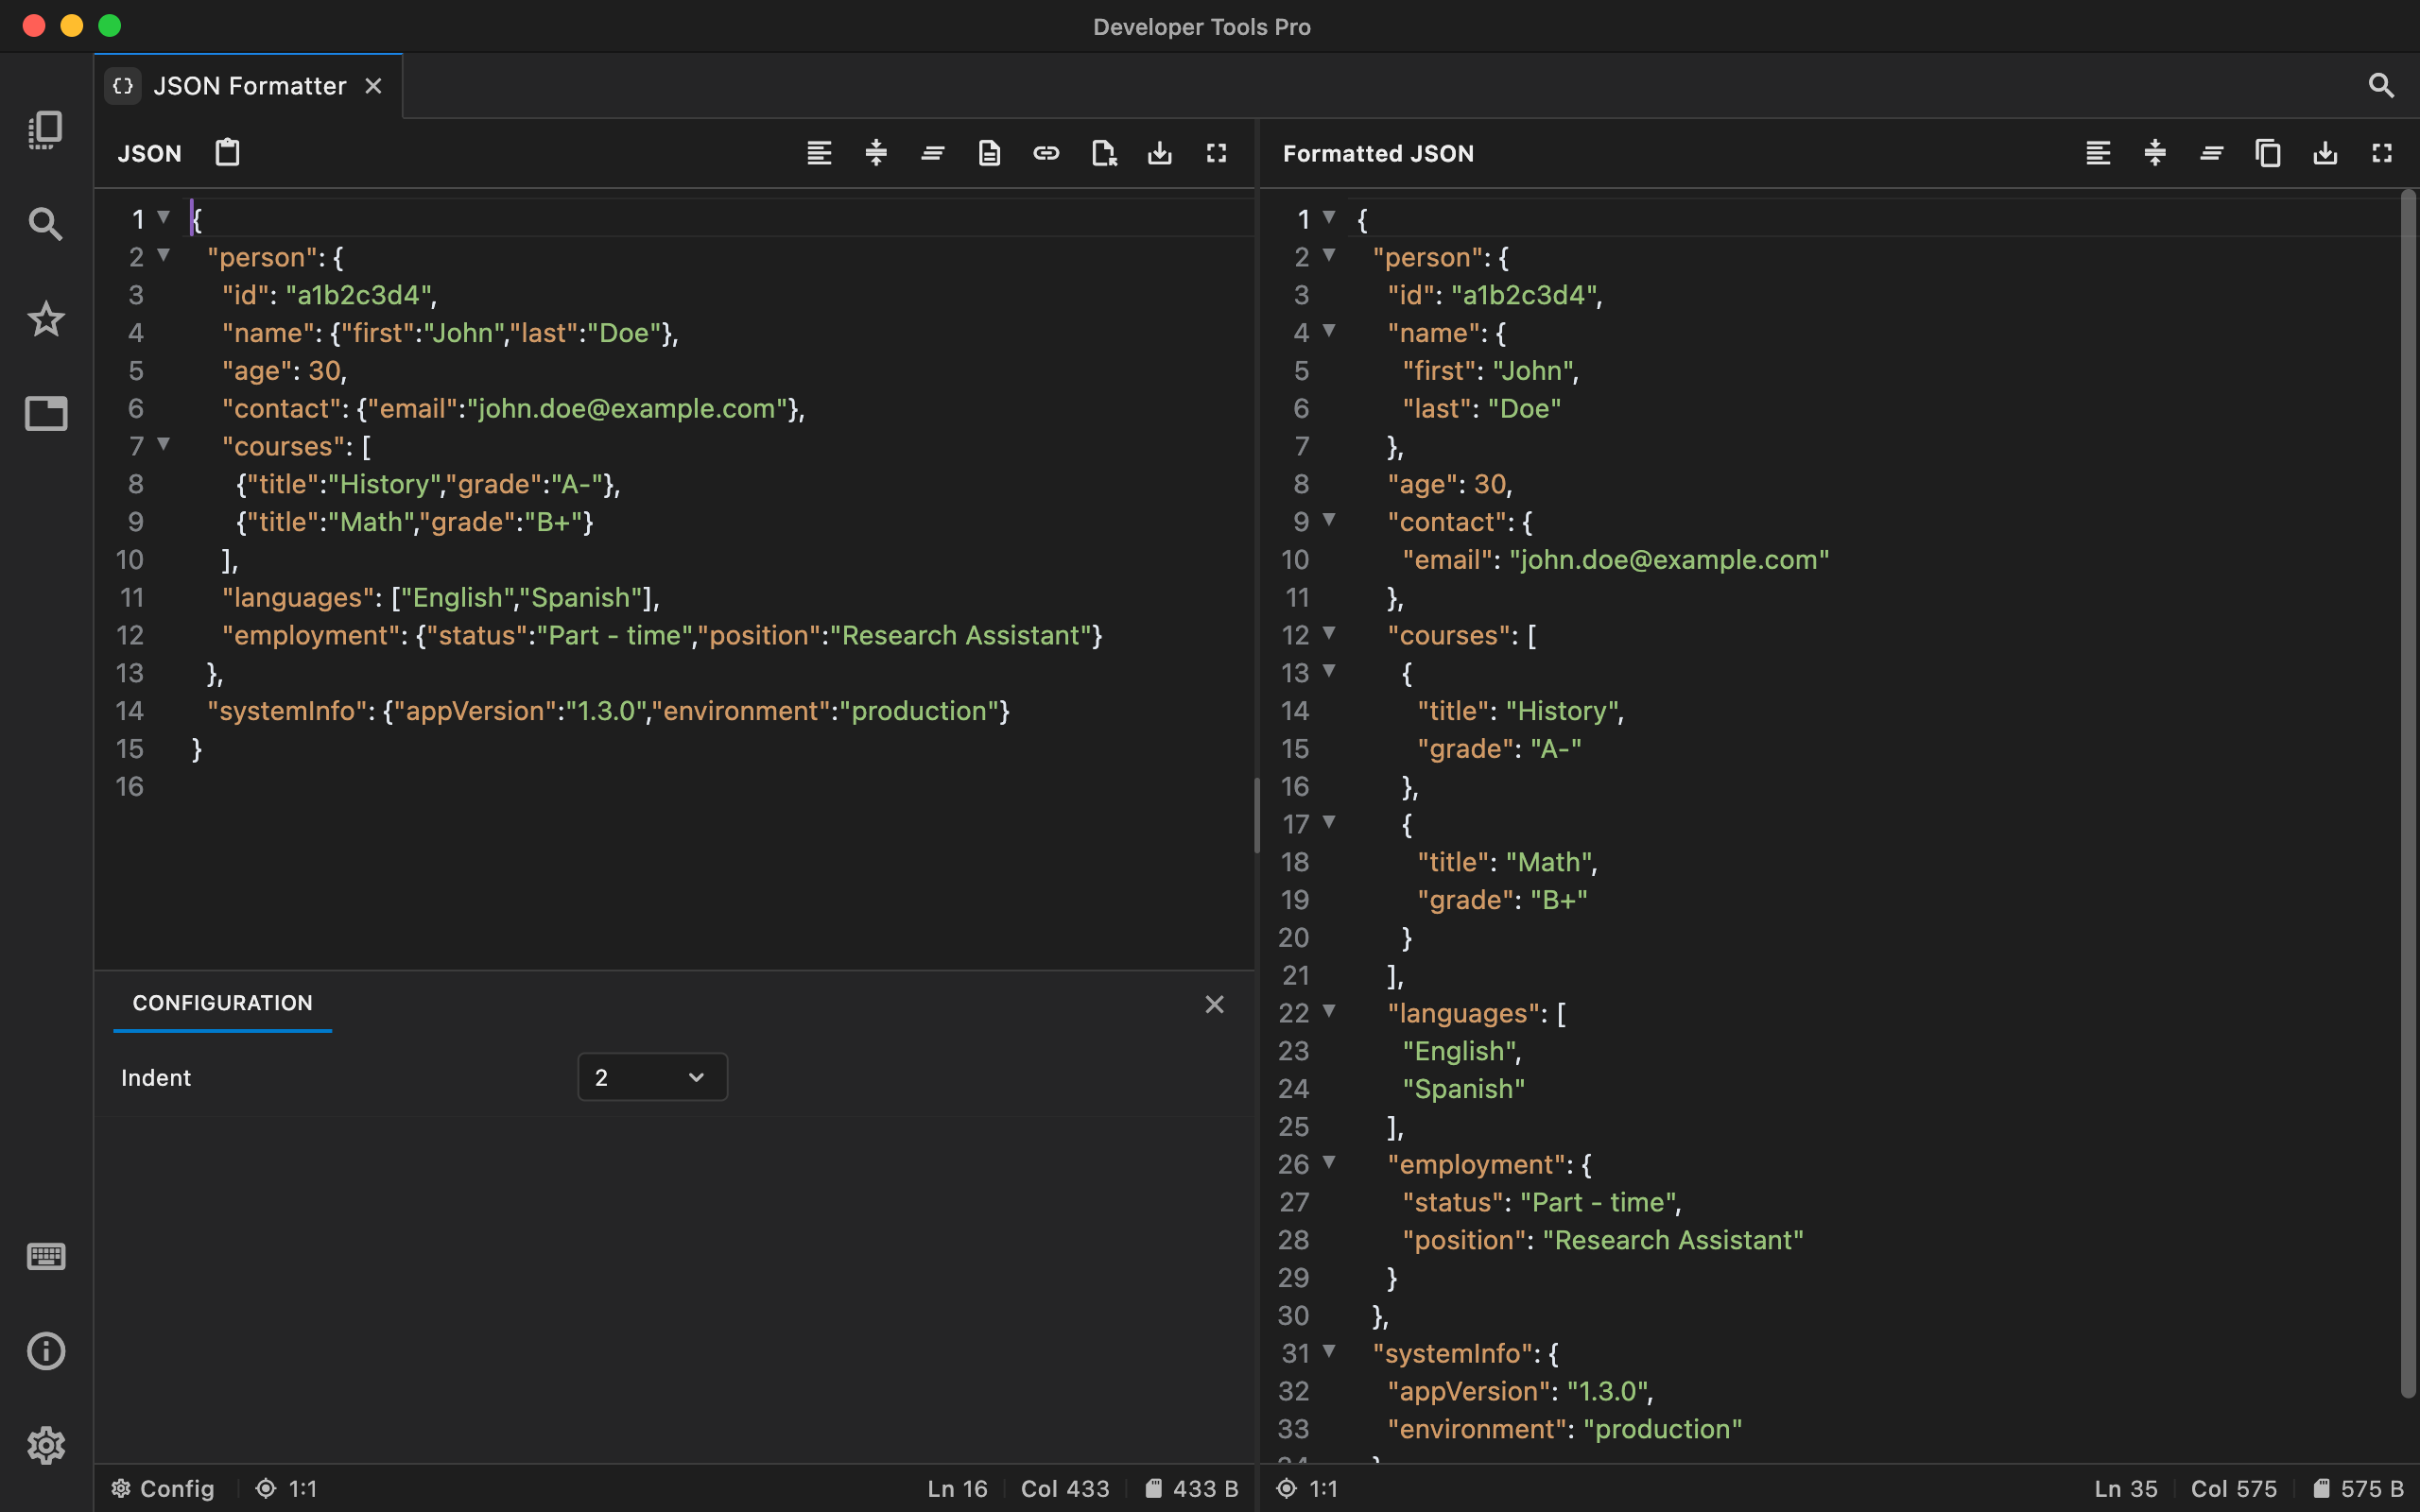
Task: Collapse "name" fold in Formatted JSON
Action: pyautogui.click(x=1329, y=330)
